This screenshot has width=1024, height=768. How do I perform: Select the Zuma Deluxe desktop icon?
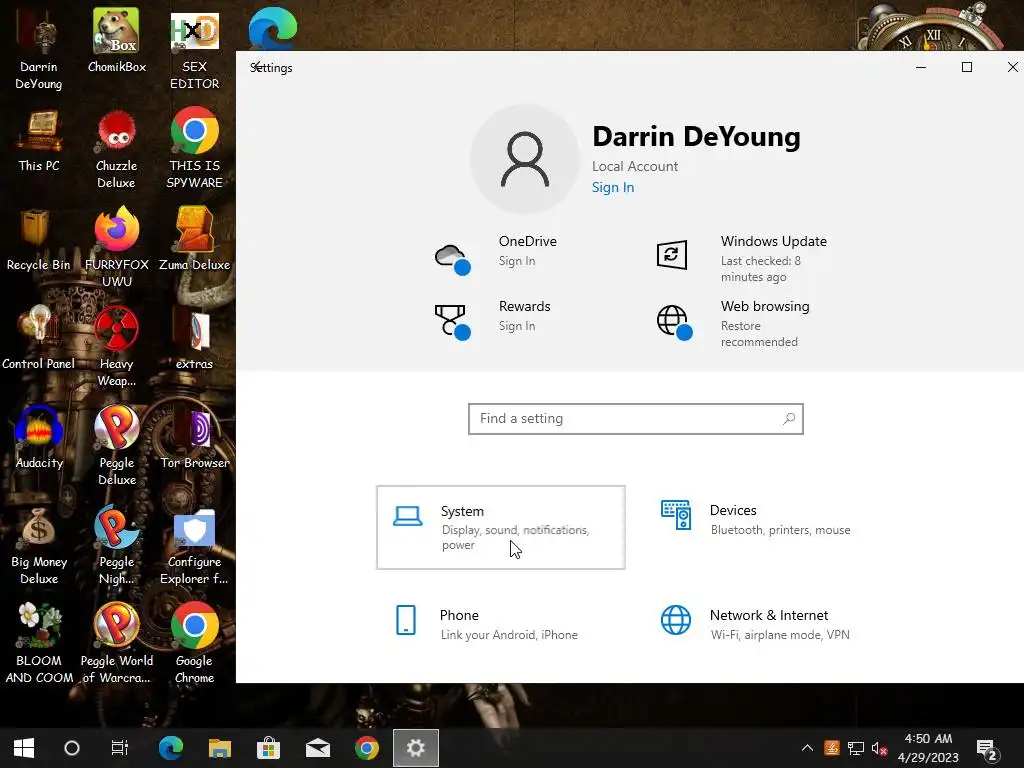click(195, 238)
